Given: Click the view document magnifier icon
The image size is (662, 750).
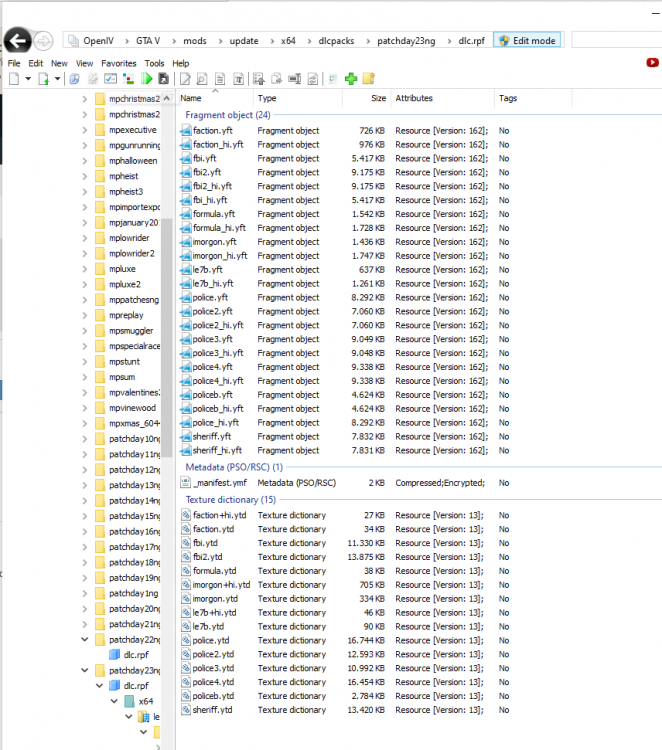Looking at the screenshot, I should tap(202, 79).
